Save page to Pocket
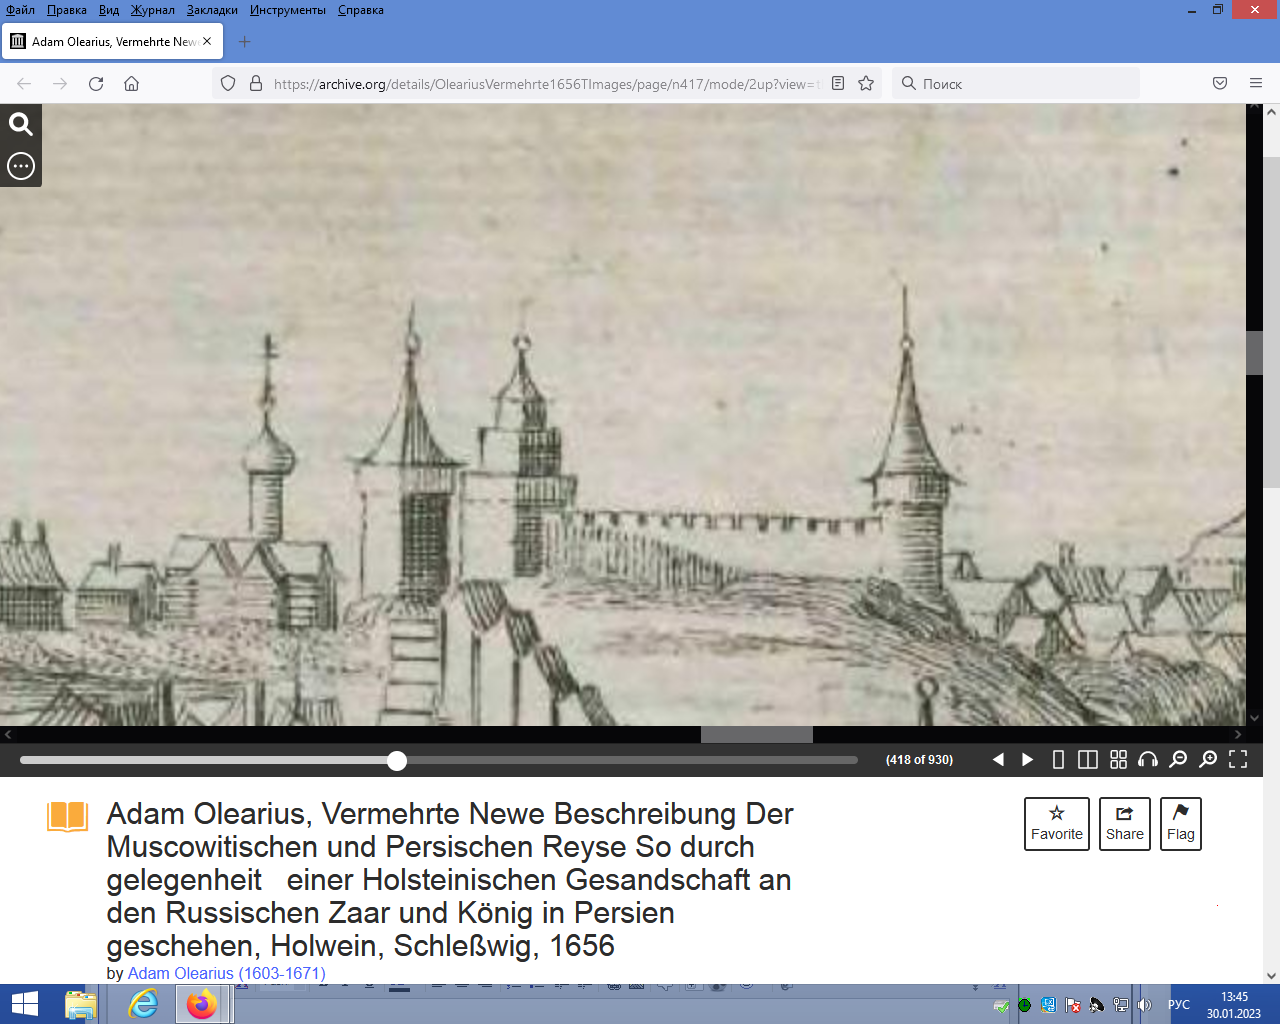The width and height of the screenshot is (1280, 1024). click(x=1220, y=84)
